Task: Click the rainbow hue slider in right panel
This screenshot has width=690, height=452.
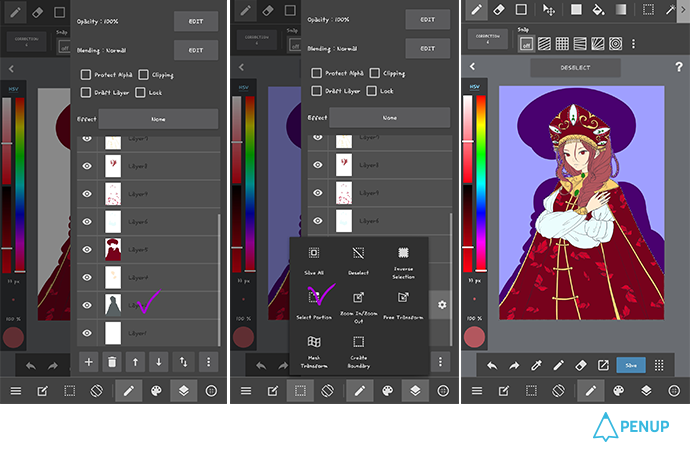Action: 481,184
